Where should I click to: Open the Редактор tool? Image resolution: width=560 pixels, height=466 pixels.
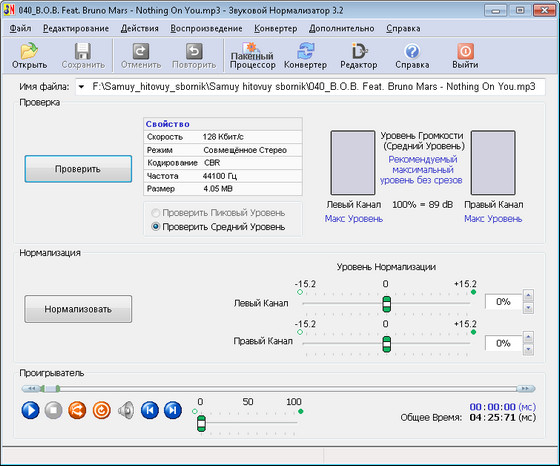click(359, 55)
